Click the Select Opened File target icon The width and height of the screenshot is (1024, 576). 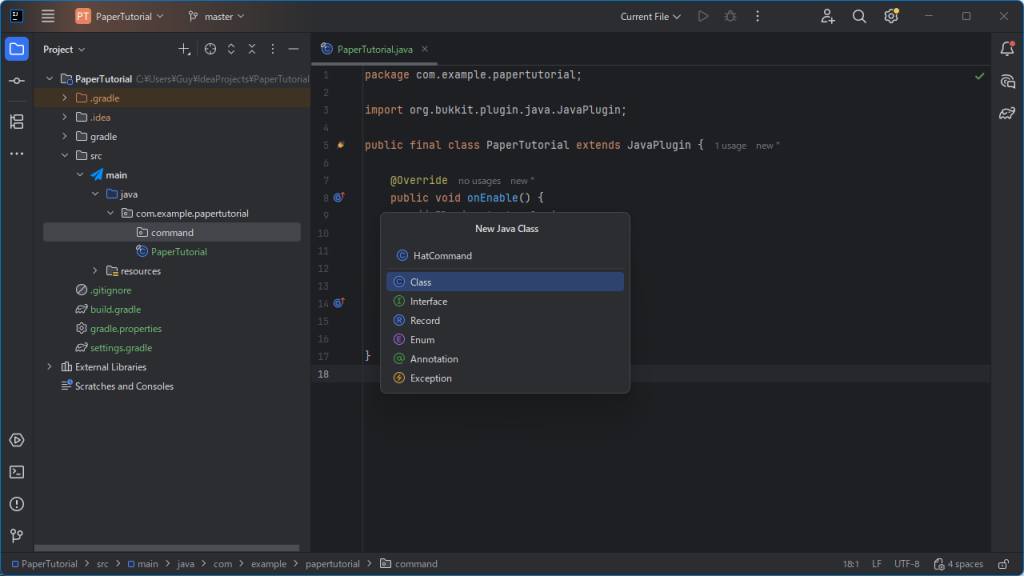pos(210,49)
